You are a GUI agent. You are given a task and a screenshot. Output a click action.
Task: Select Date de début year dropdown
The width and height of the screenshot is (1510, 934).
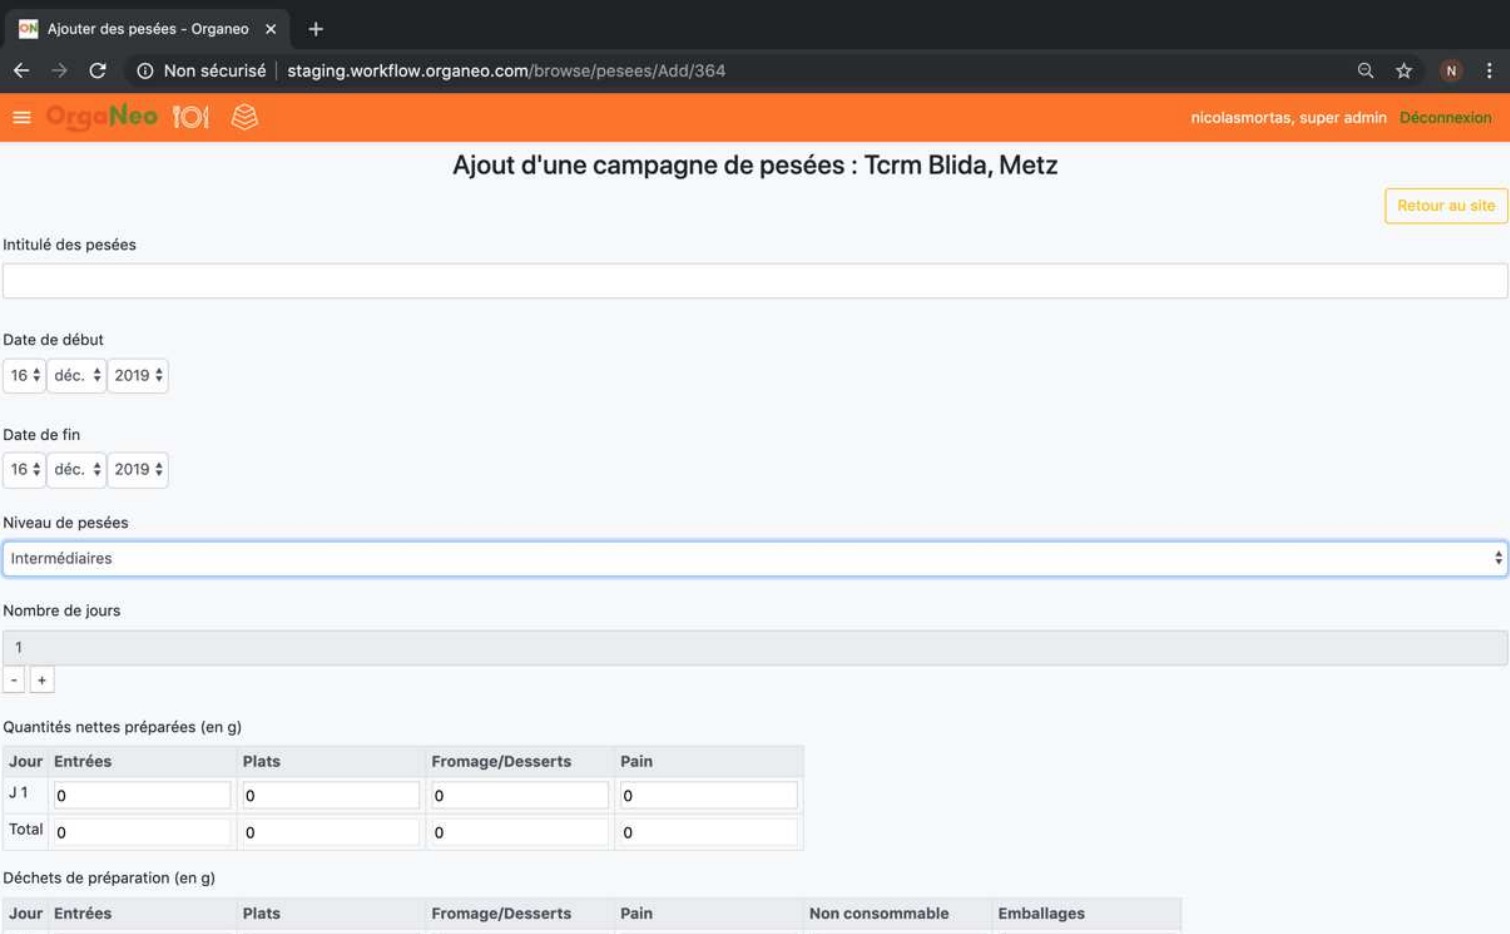pyautogui.click(x=138, y=376)
